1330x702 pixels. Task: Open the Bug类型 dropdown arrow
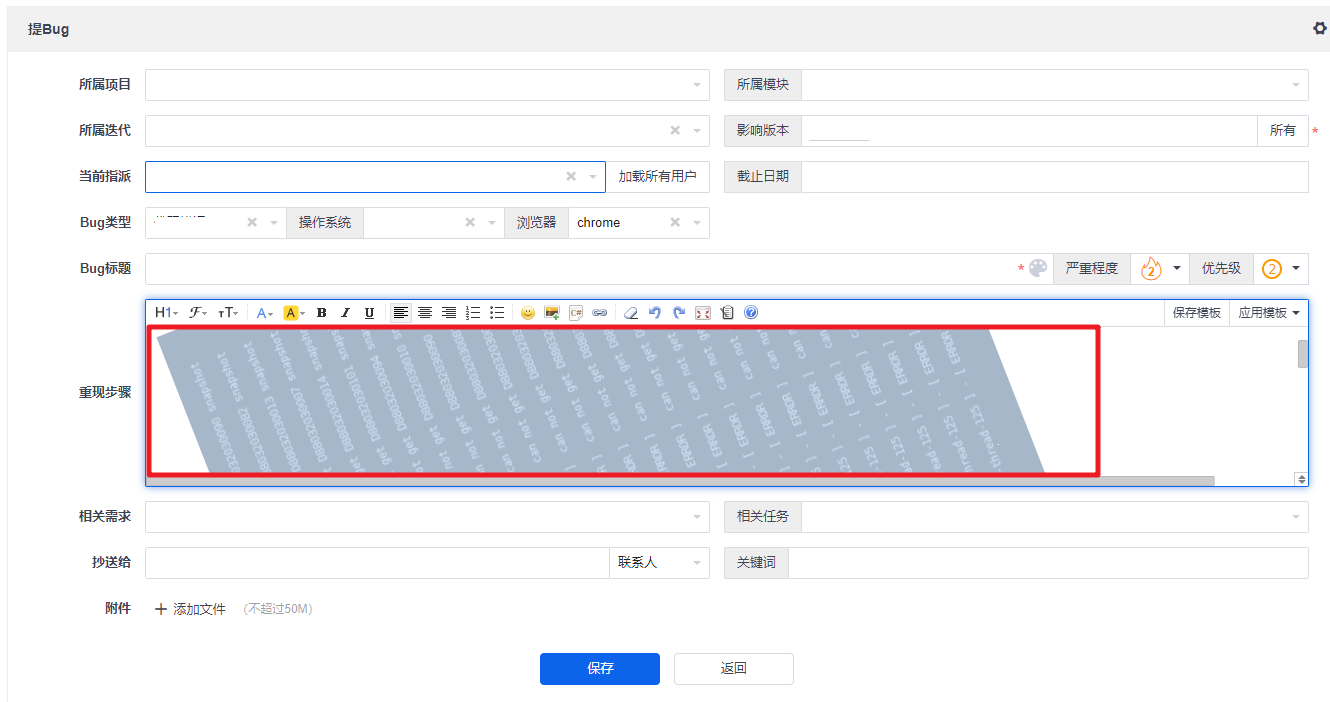(x=273, y=223)
